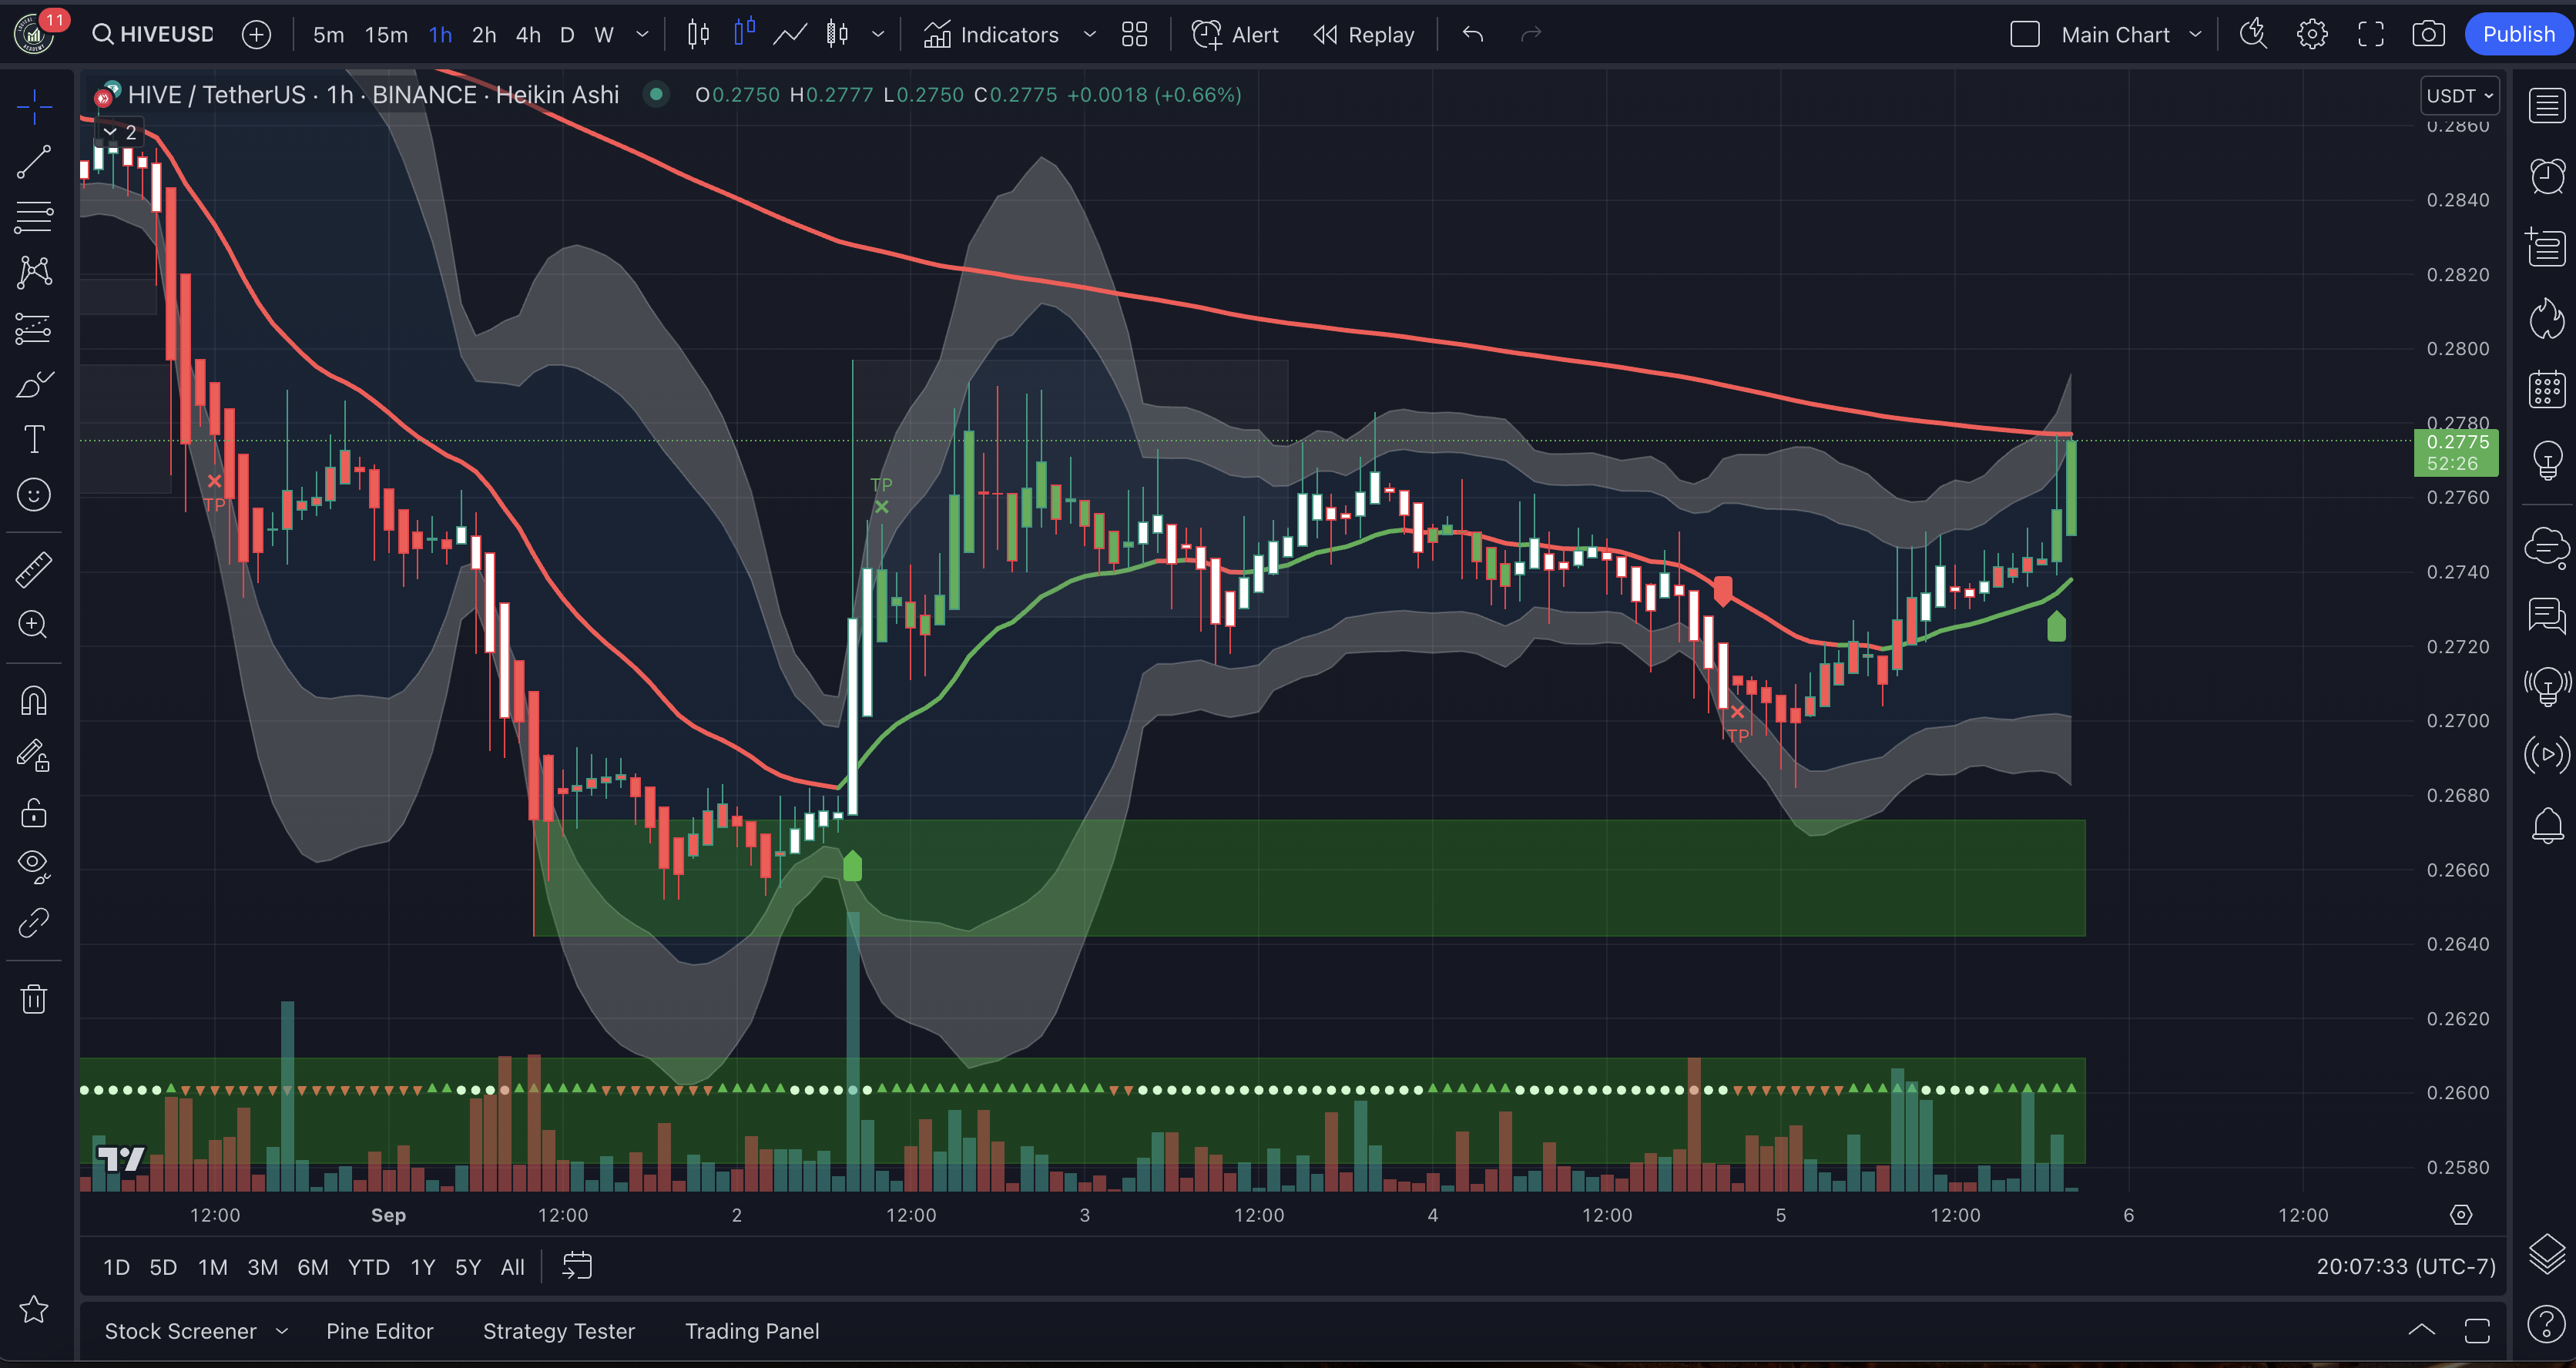Image resolution: width=2576 pixels, height=1368 pixels.
Task: Toggle hide all drawings eye icon
Action: point(34,866)
